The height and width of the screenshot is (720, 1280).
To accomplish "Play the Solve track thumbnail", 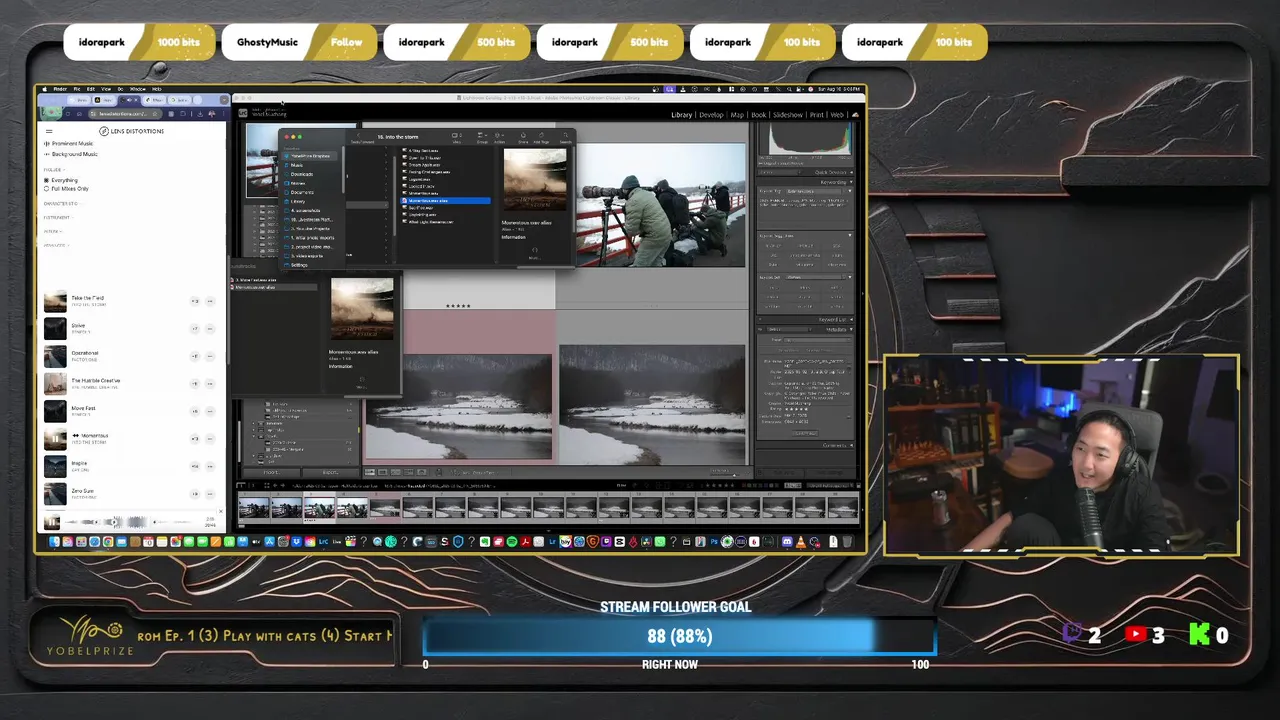I will 55,328.
